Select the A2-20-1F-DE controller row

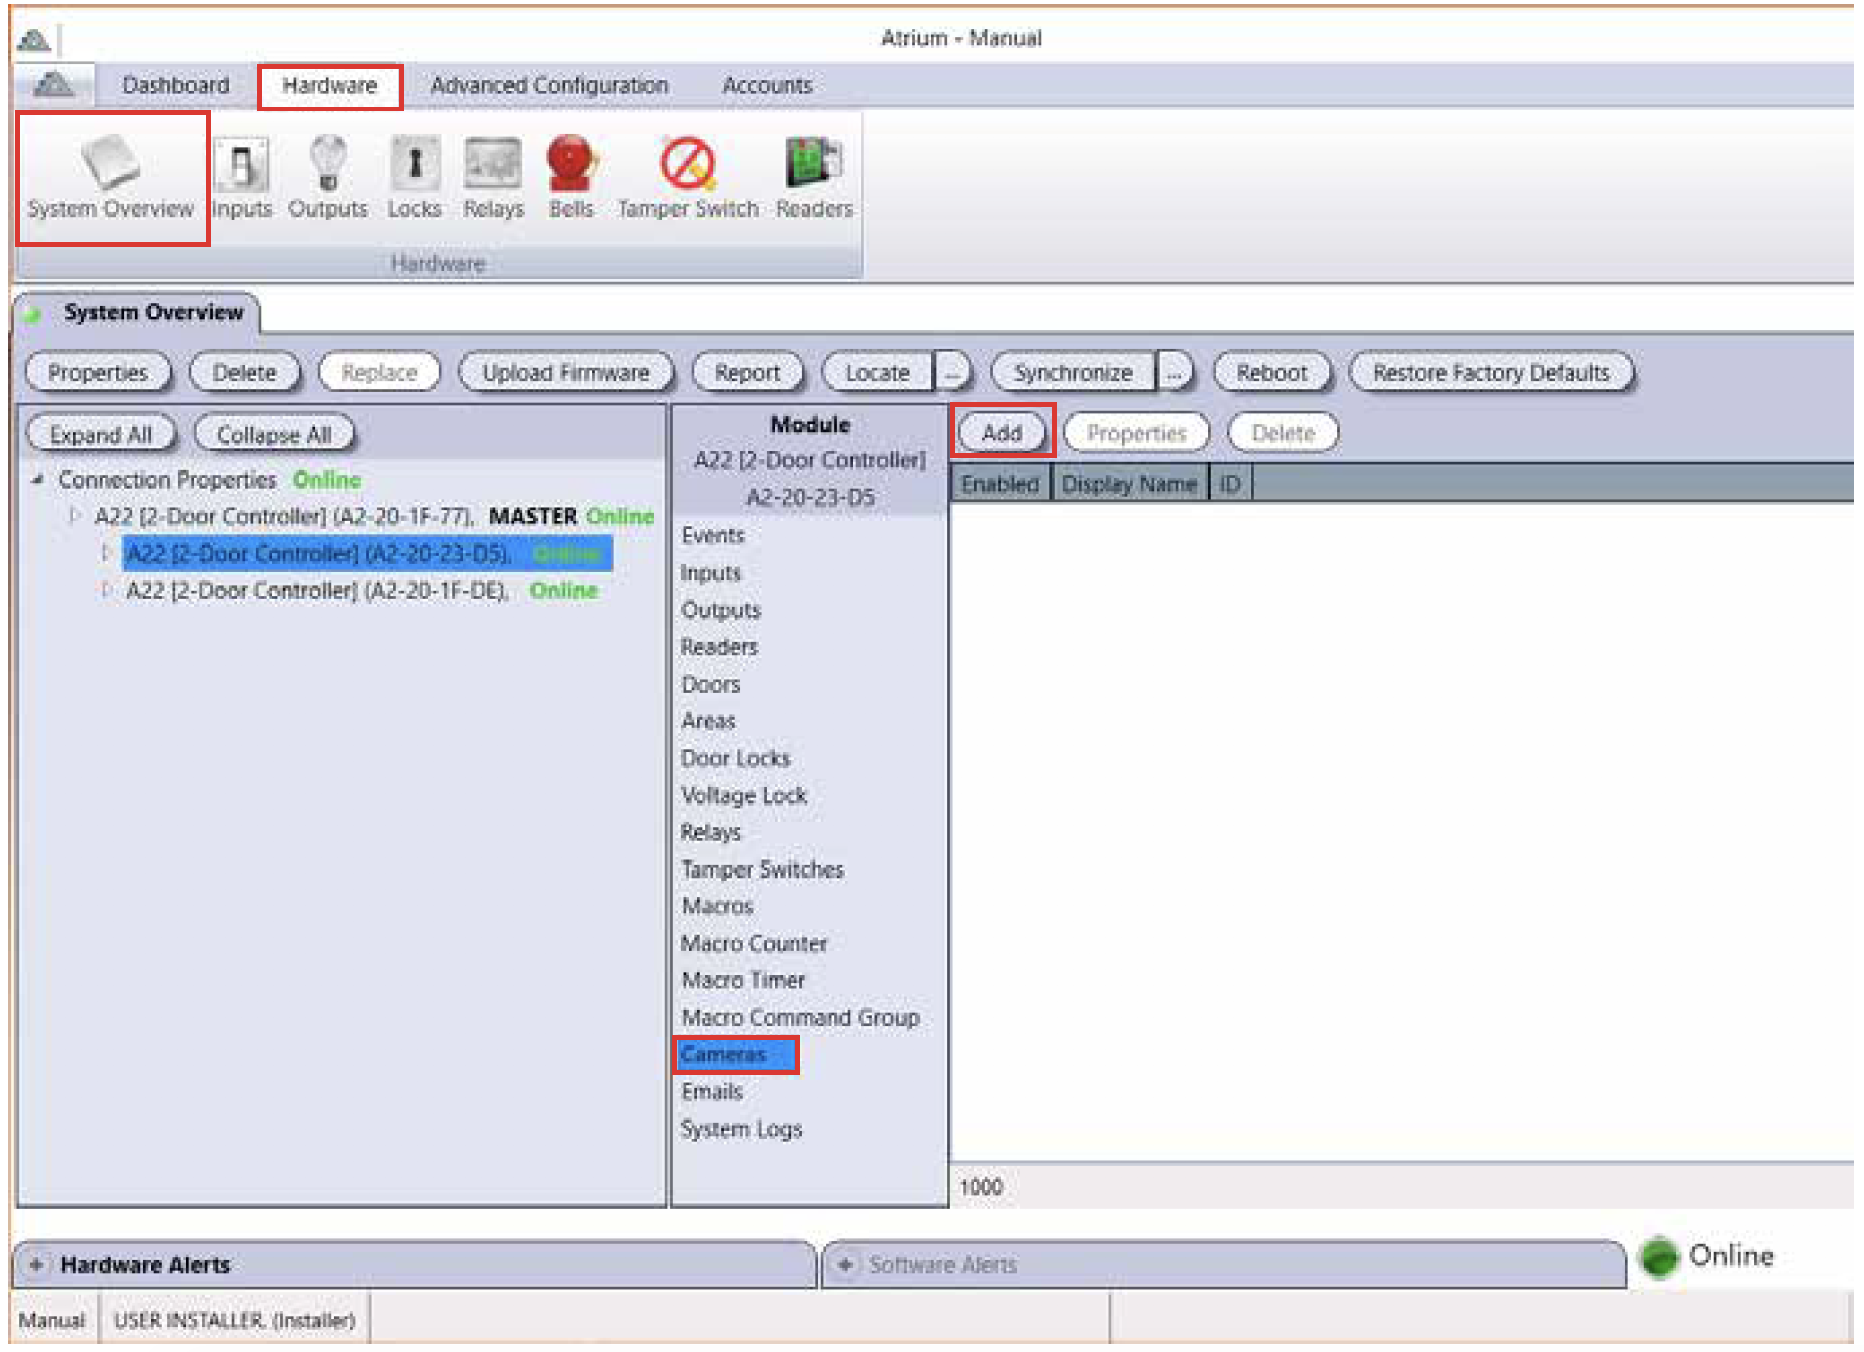pyautogui.click(x=362, y=590)
